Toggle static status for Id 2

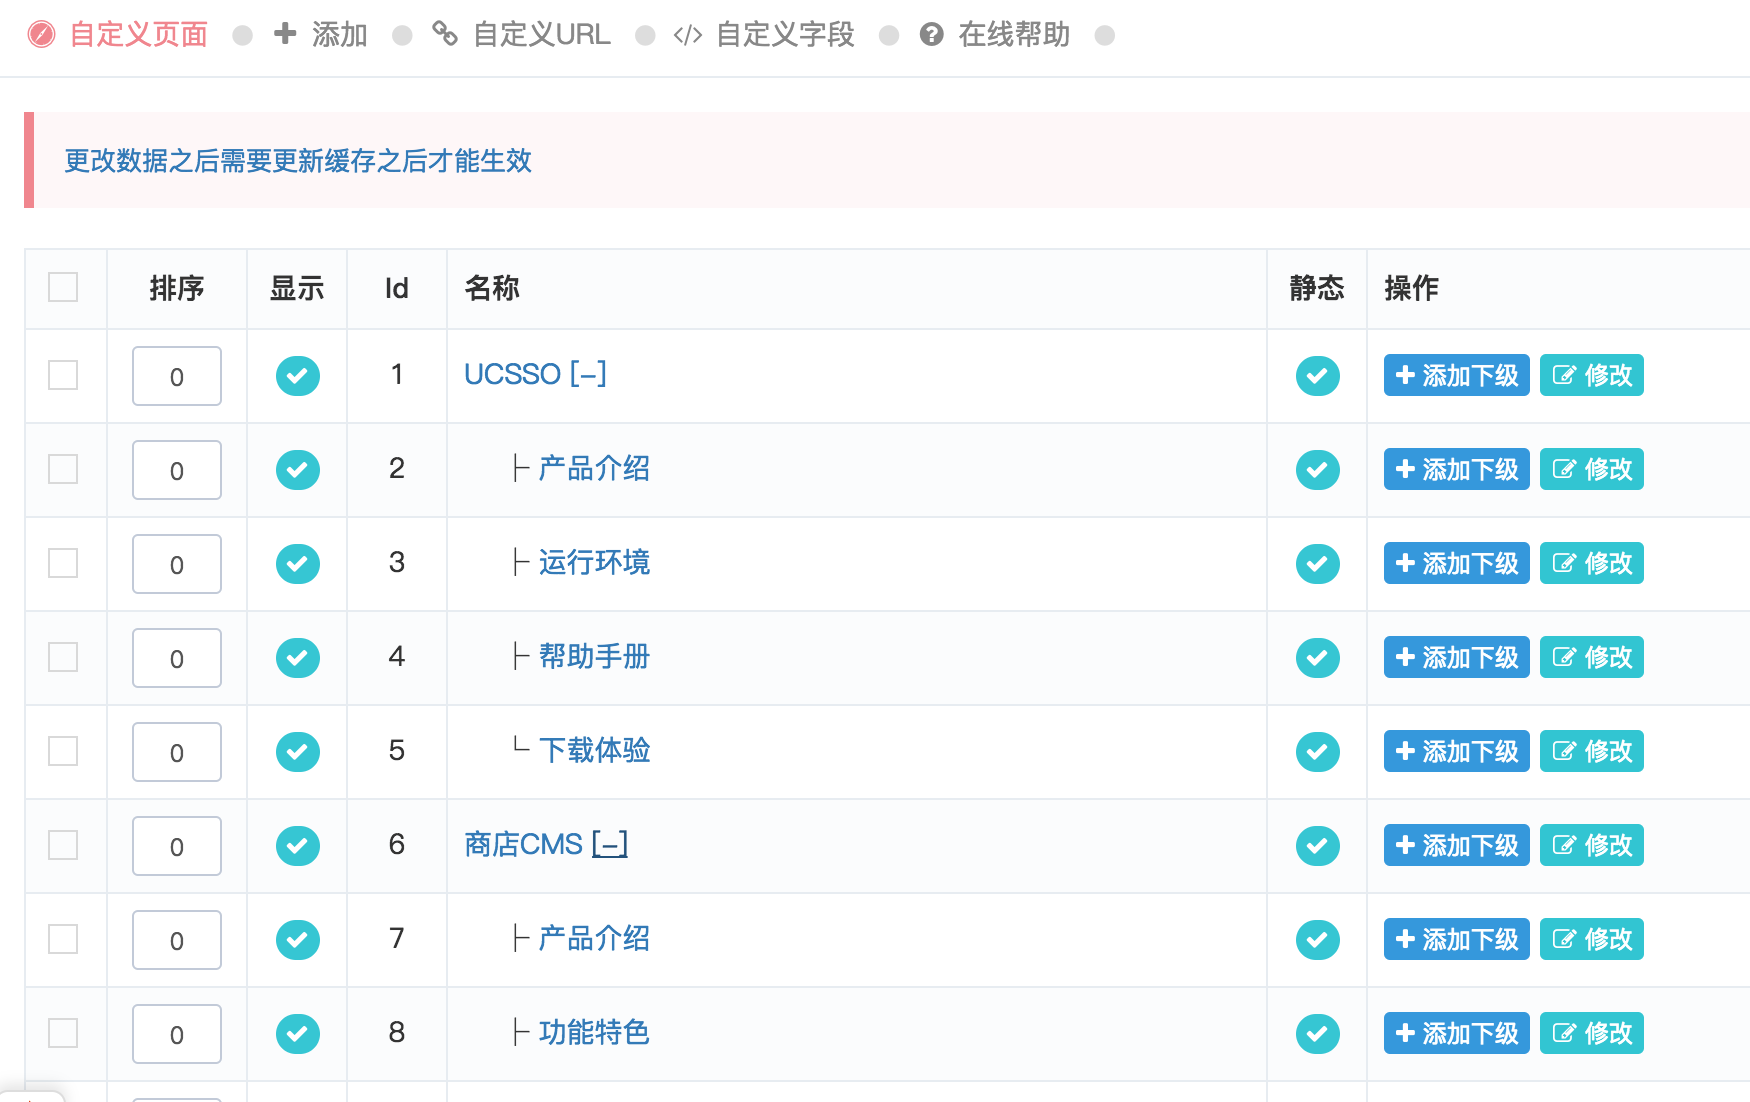tap(1318, 470)
